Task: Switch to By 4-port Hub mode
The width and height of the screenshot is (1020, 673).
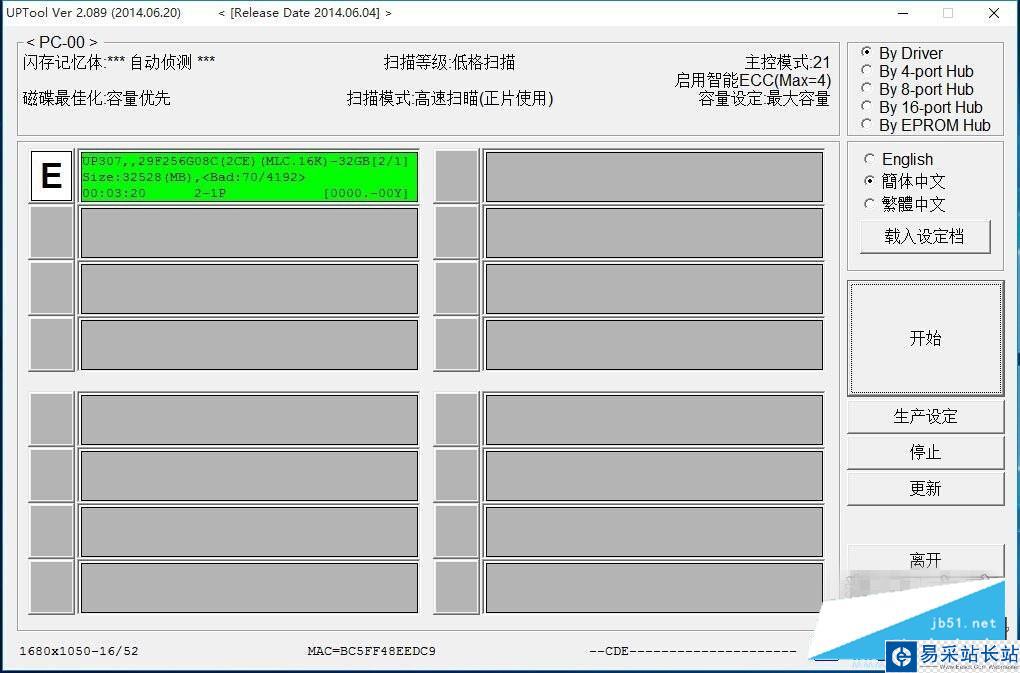Action: point(868,71)
